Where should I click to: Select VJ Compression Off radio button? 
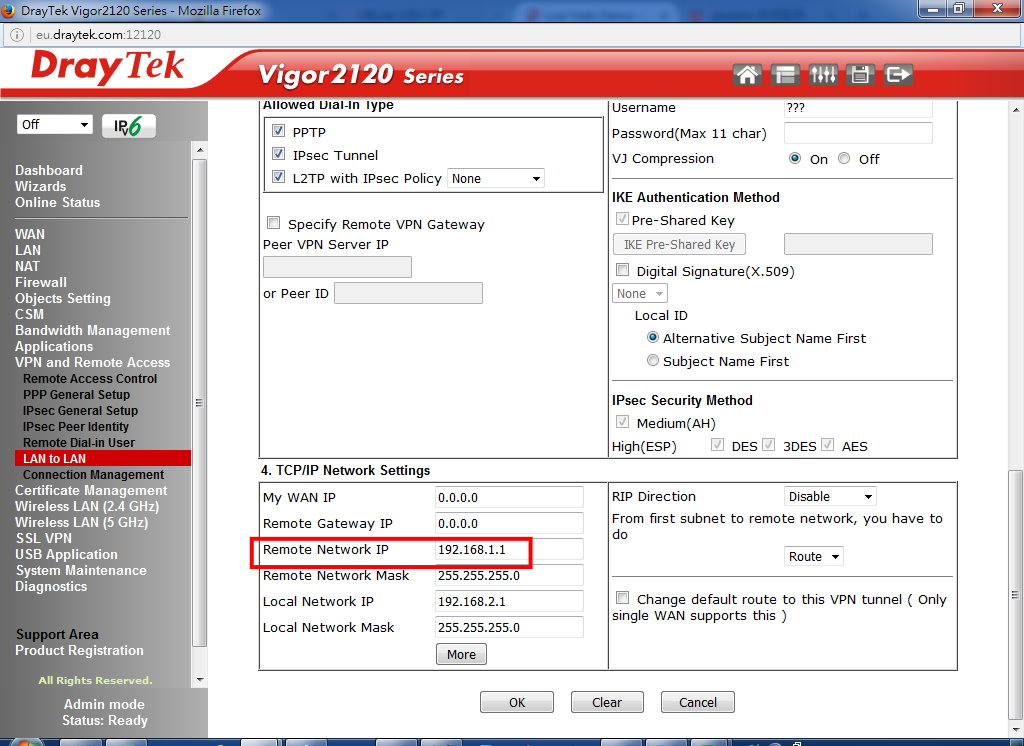[844, 159]
